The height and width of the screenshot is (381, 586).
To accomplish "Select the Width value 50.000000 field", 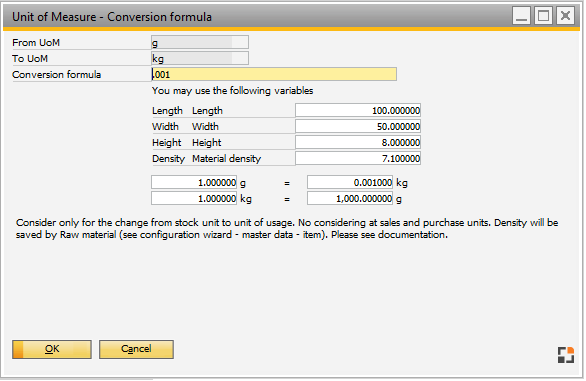I will (358, 127).
